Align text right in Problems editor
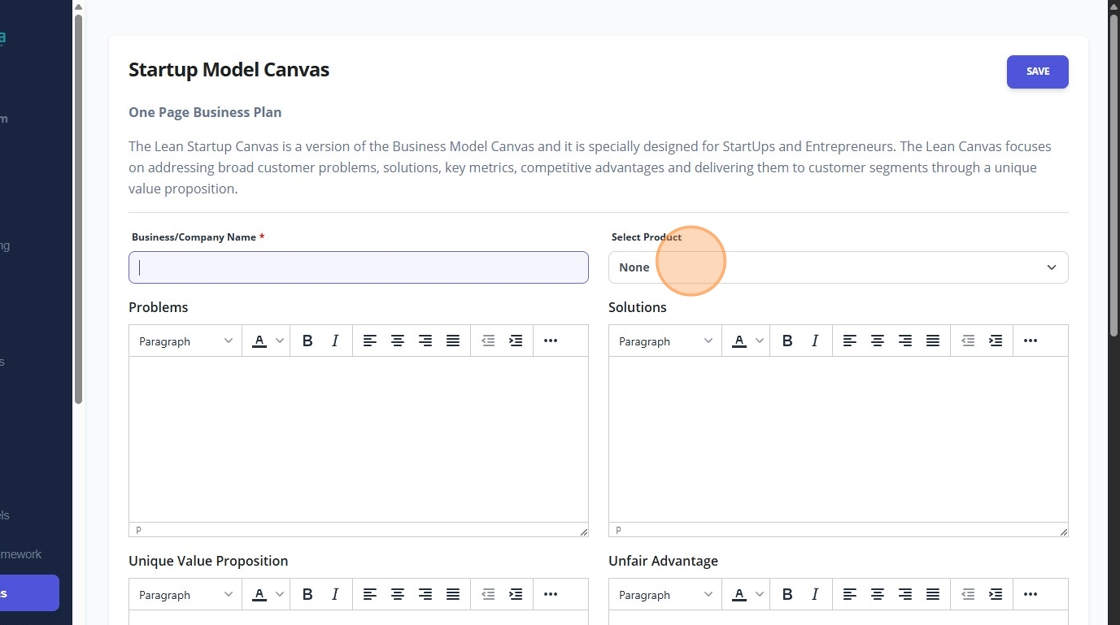The height and width of the screenshot is (625, 1120). 425,341
